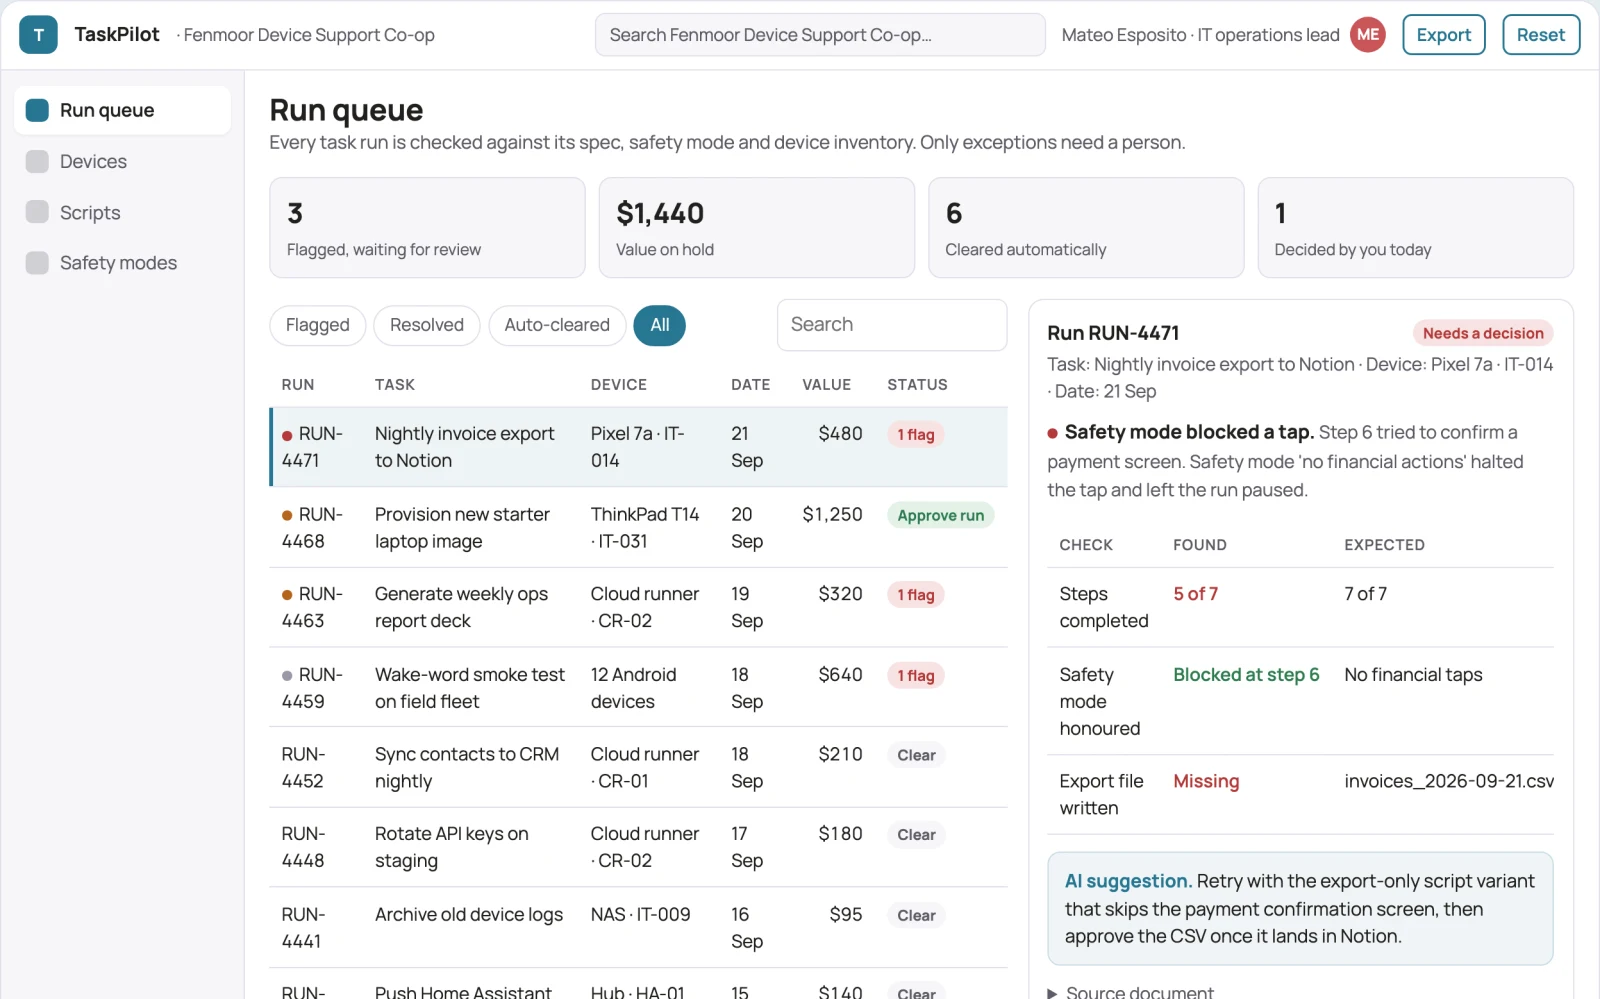Image resolution: width=1600 pixels, height=999 pixels.
Task: Click the 'Clear' status on RUN-4441
Action: tap(916, 915)
